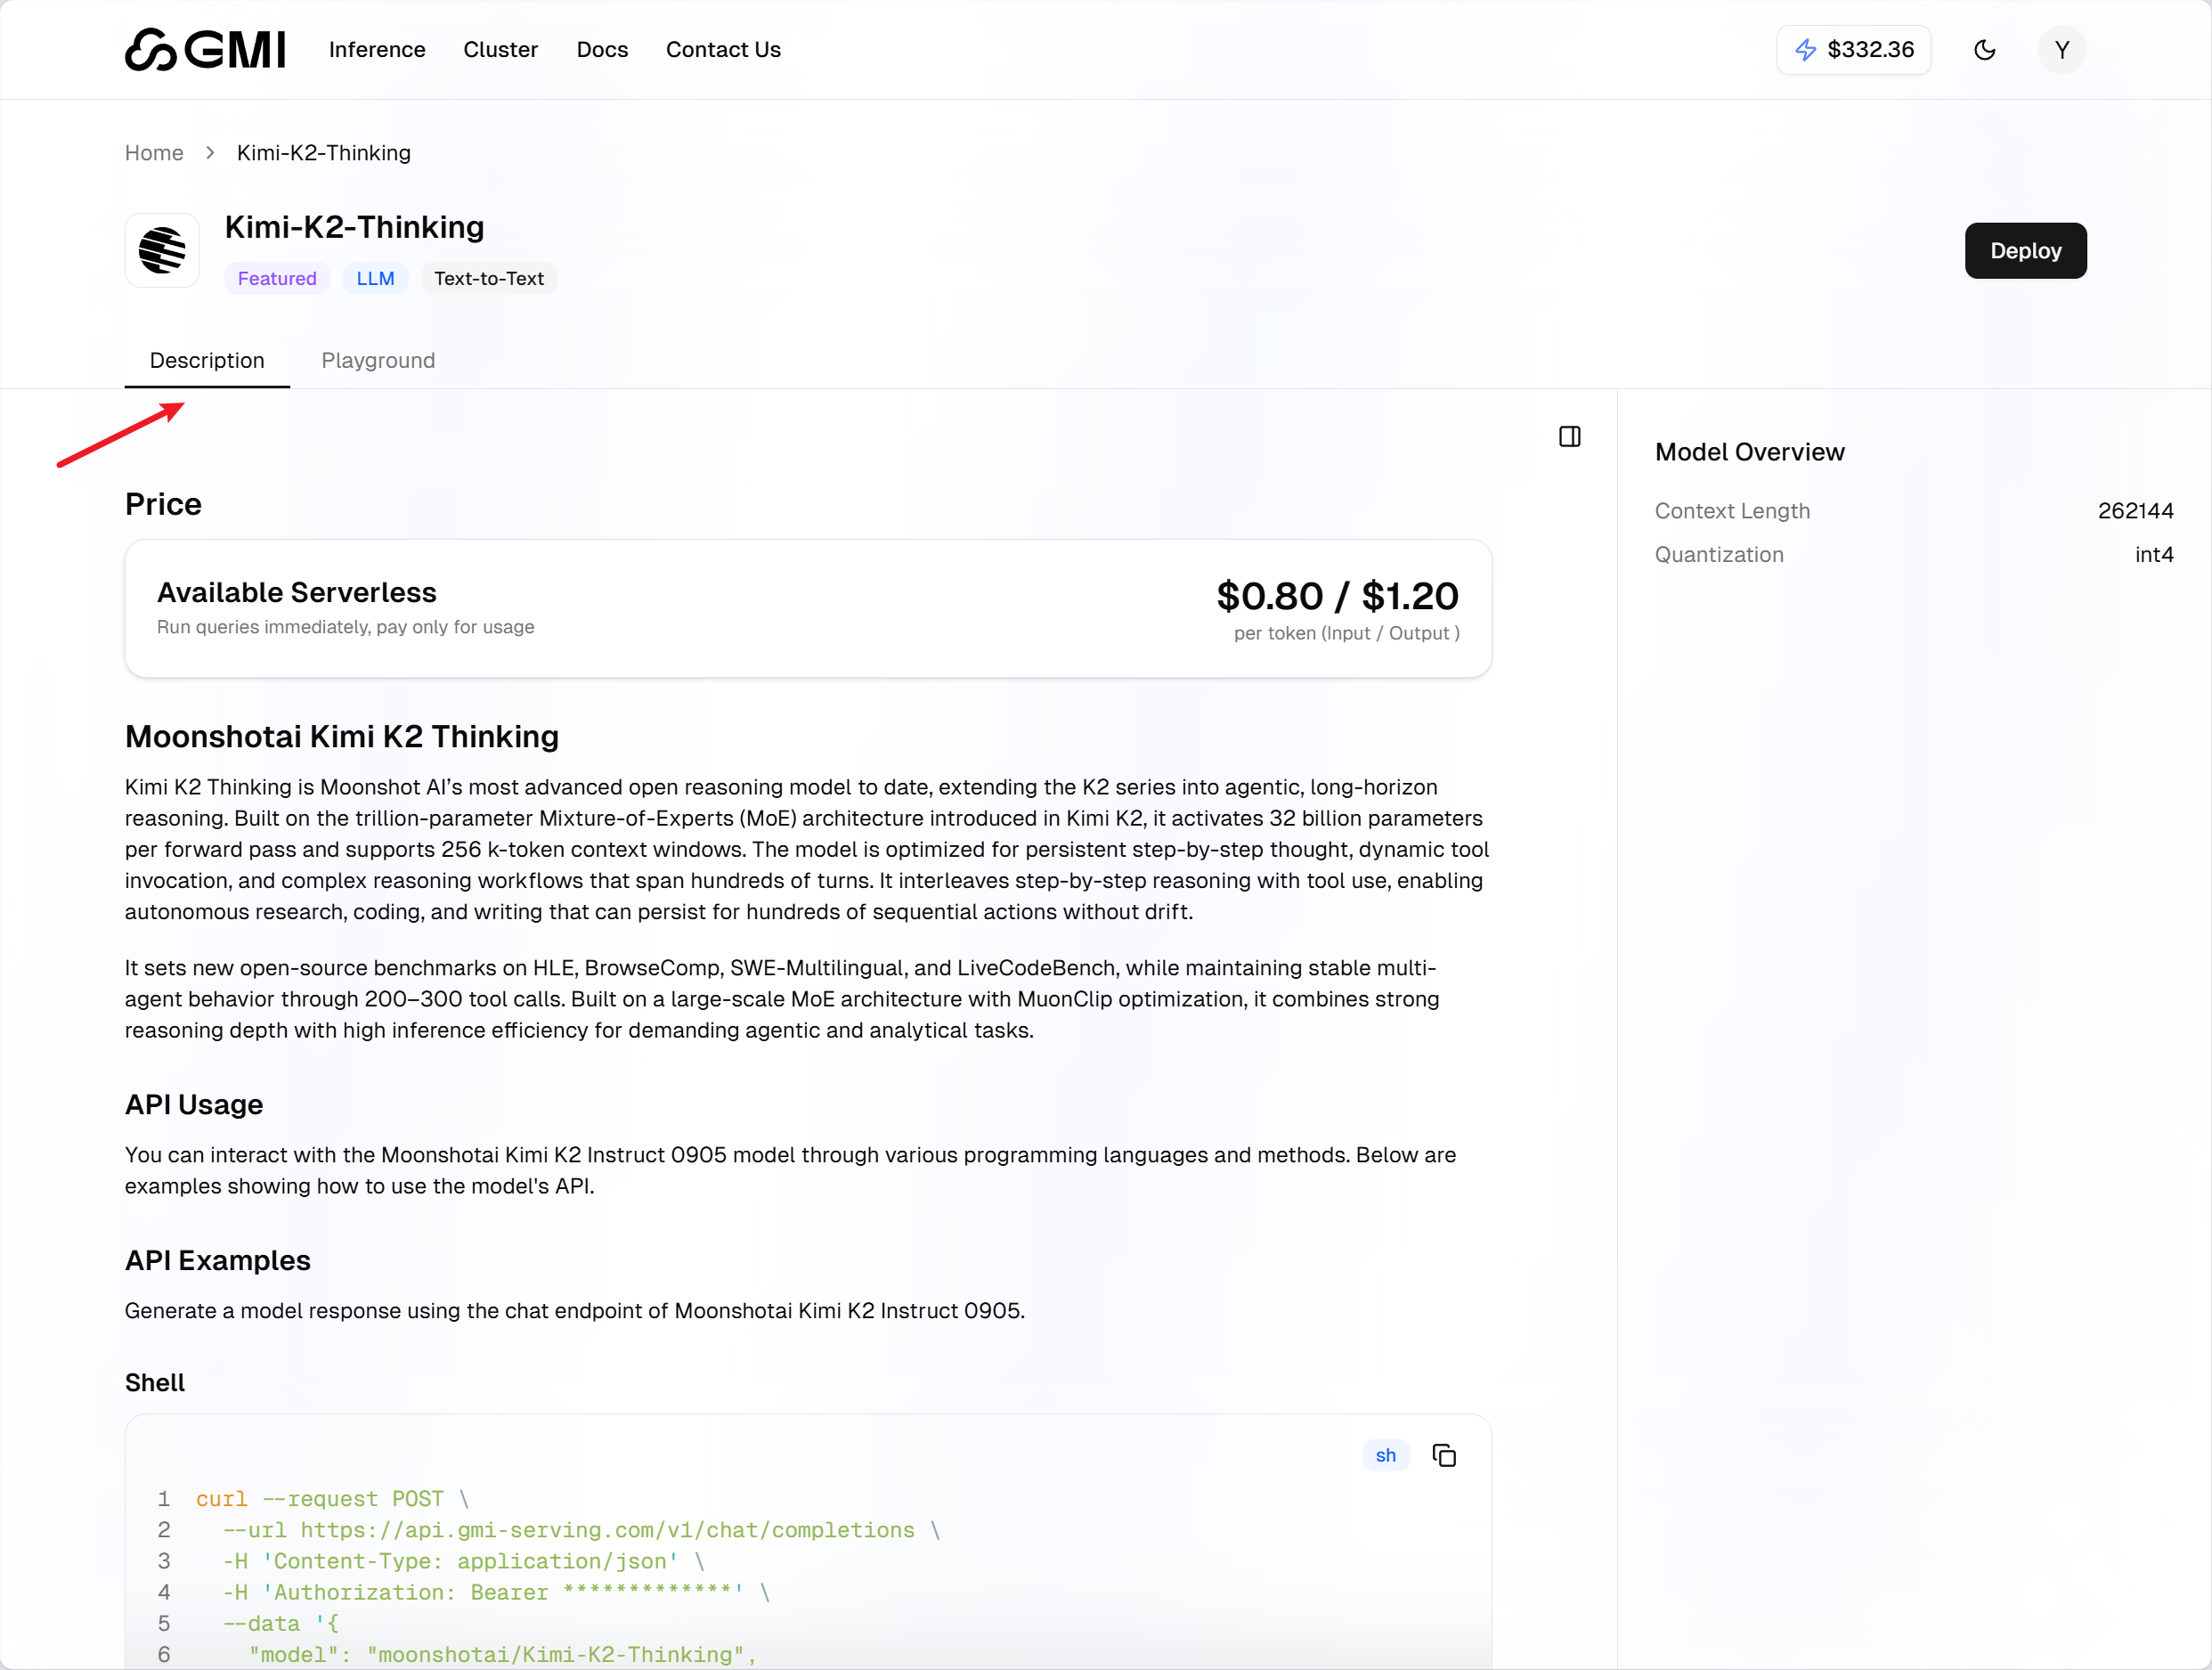The image size is (2212, 1670).
Task: Click the 'per token (Input / Output)' label
Action: [1346, 633]
